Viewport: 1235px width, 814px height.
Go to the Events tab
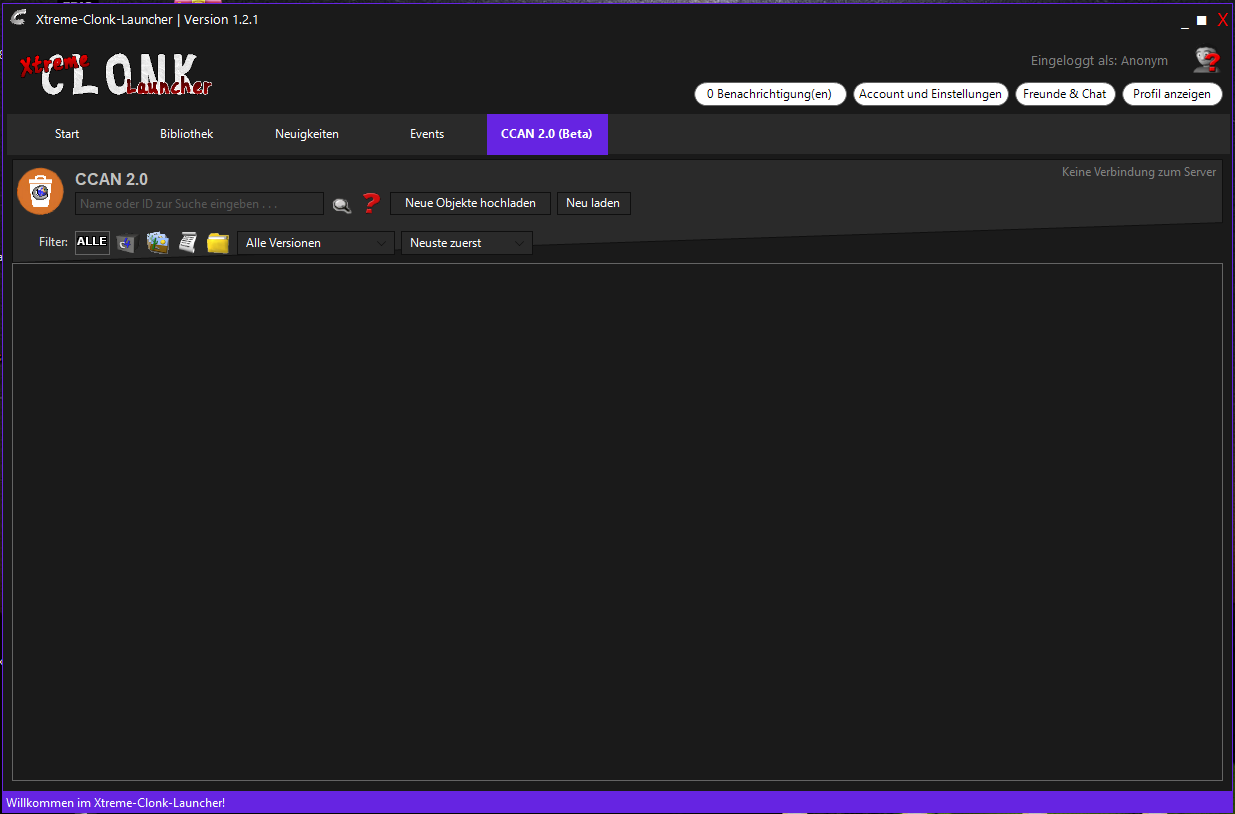point(427,134)
